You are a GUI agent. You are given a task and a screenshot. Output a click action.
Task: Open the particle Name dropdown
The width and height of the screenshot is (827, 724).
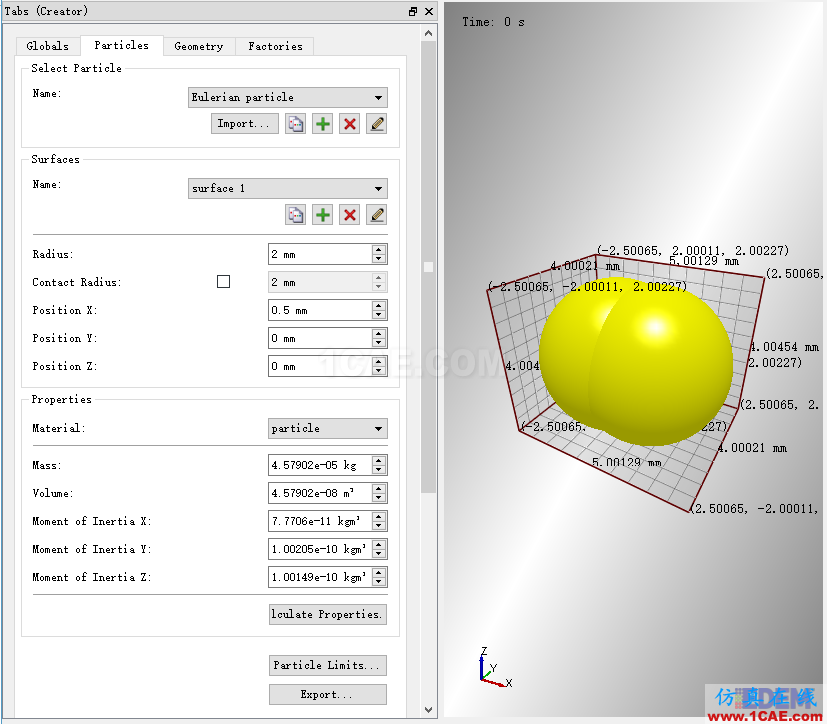click(287, 98)
